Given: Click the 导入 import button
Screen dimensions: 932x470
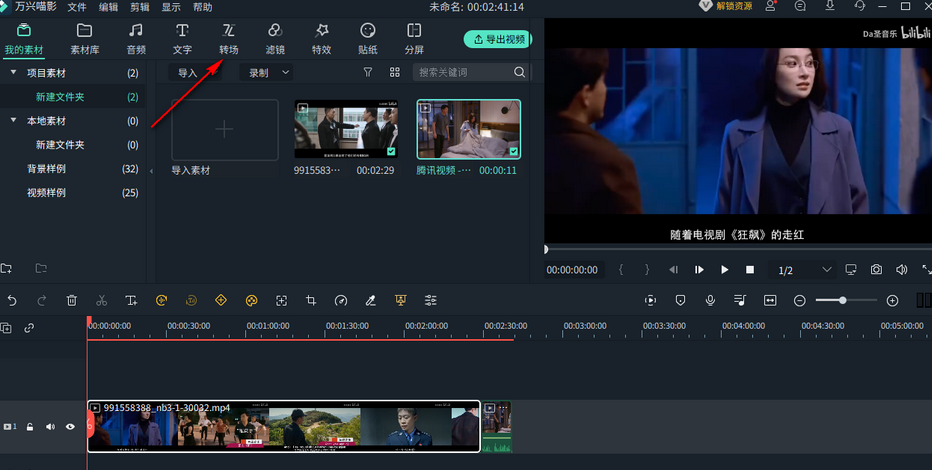Looking at the screenshot, I should [x=188, y=72].
